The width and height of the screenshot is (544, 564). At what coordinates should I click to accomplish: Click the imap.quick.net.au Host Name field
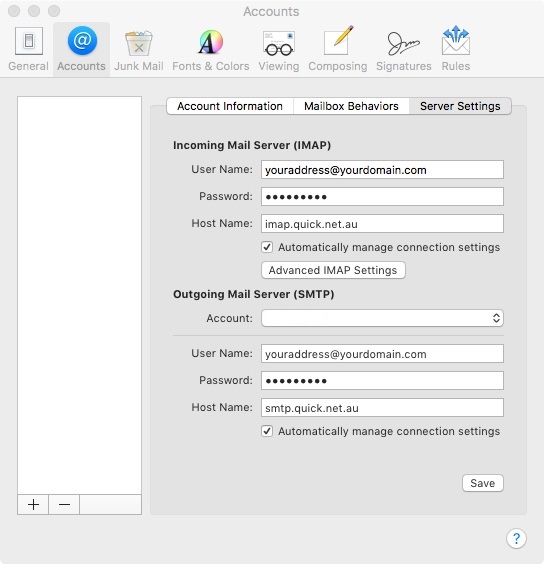pyautogui.click(x=382, y=224)
